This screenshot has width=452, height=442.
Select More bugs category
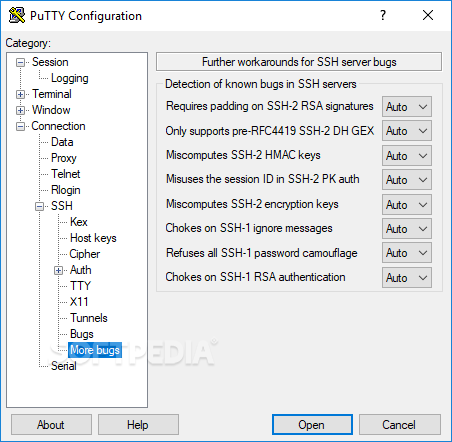tap(95, 350)
